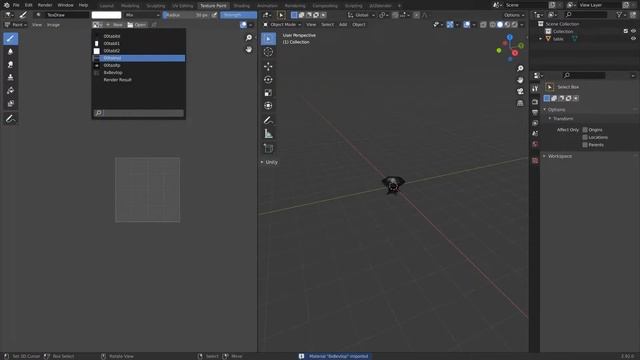Select the Clone stamp tool
Image resolution: width=640 pixels, height=360 pixels.
(11, 77)
